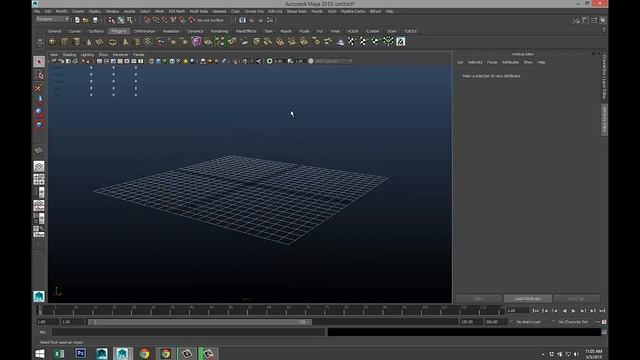Activate the Move tool in the toolbox

pos(39,99)
